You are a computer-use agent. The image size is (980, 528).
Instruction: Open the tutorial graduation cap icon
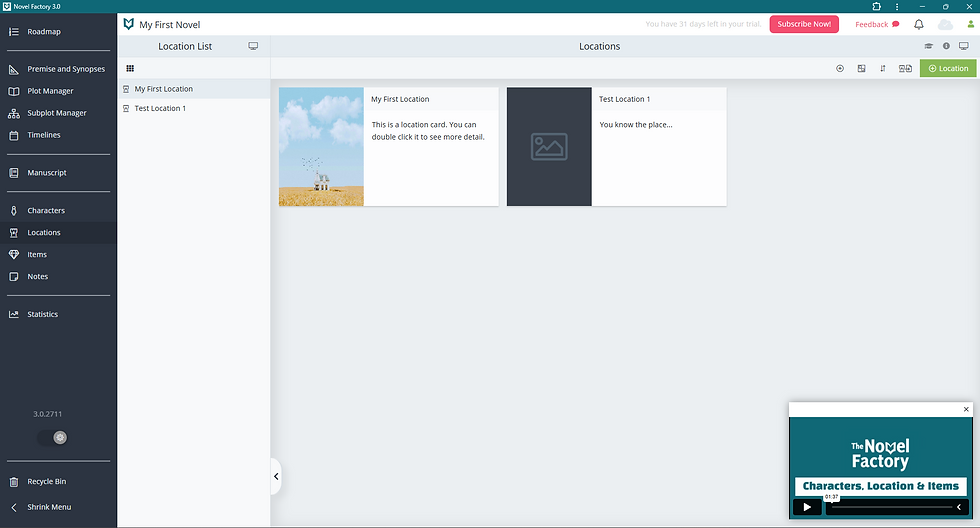(x=929, y=46)
